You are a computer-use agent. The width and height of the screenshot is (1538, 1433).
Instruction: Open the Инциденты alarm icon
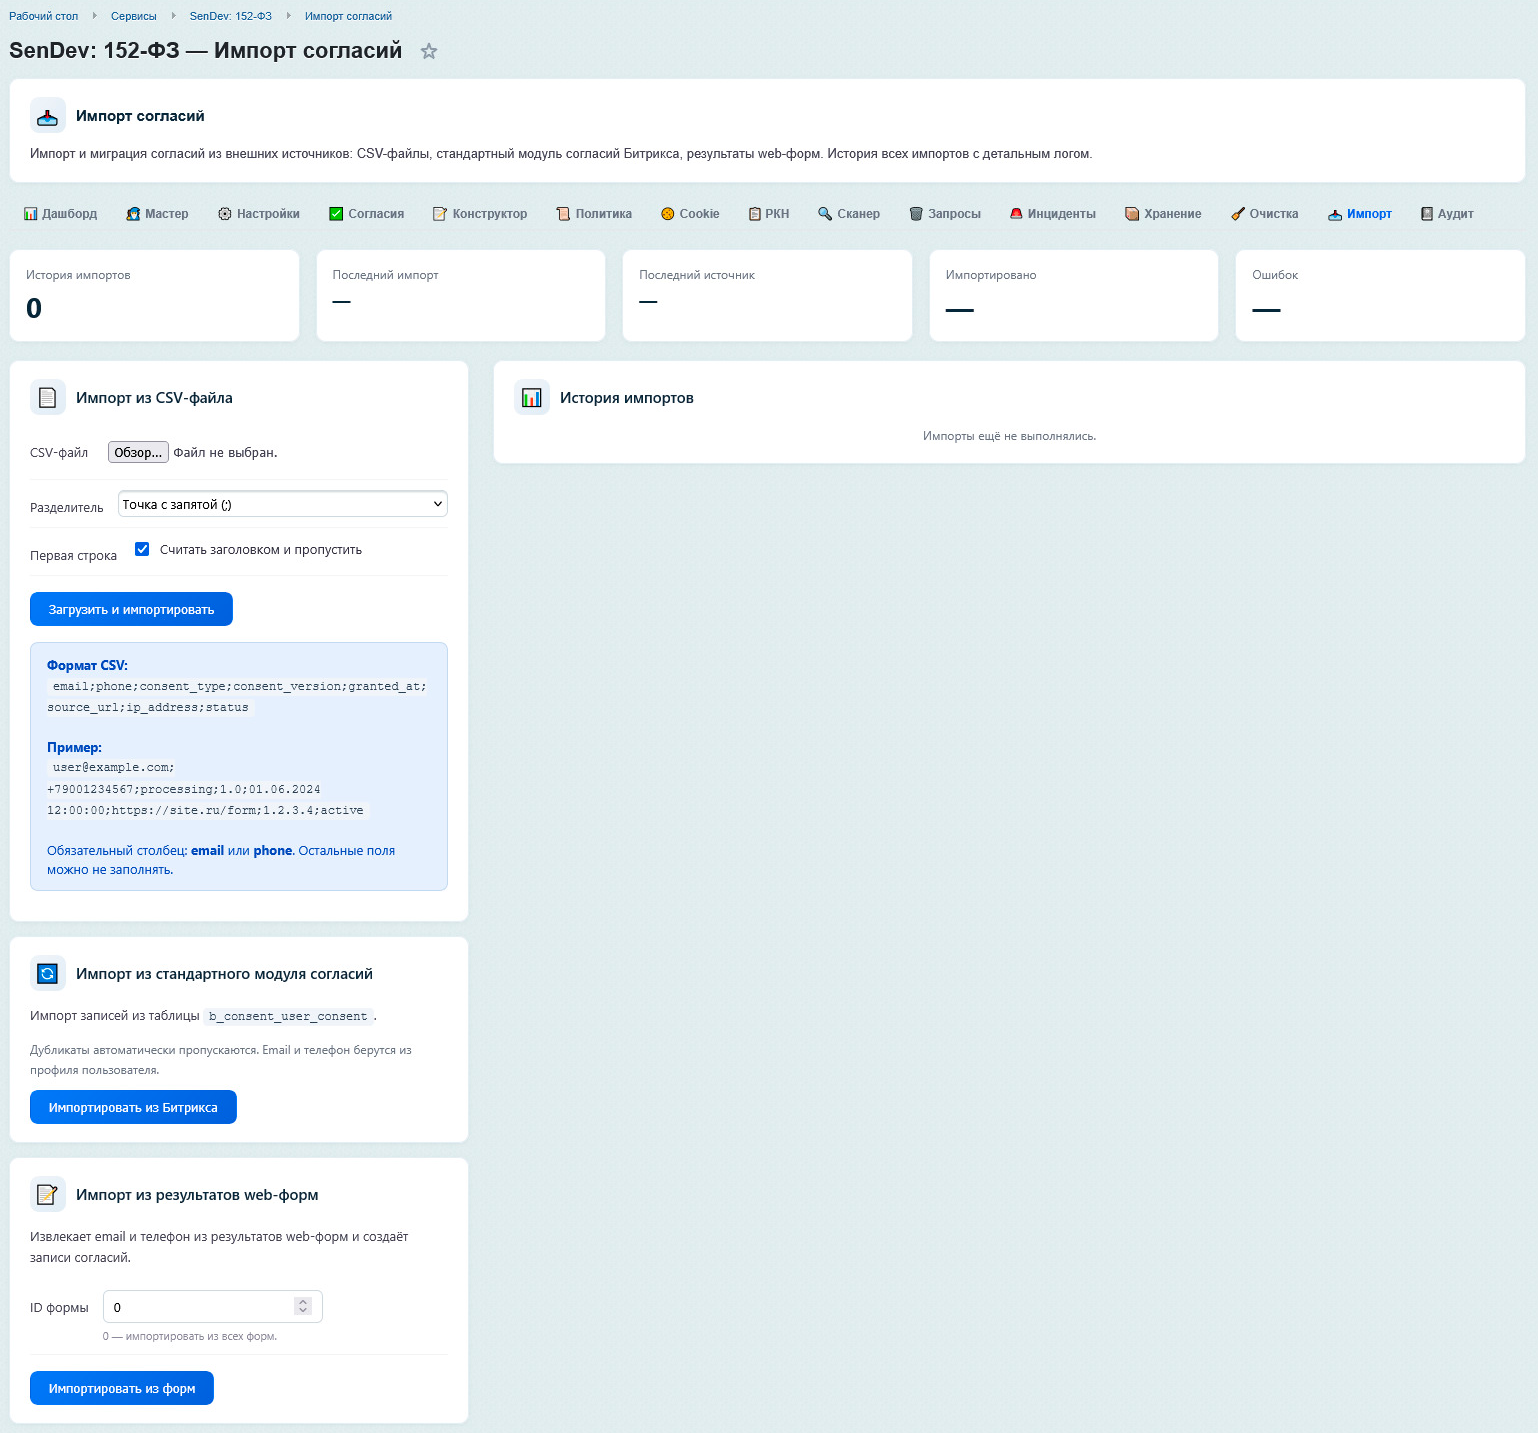point(1016,214)
